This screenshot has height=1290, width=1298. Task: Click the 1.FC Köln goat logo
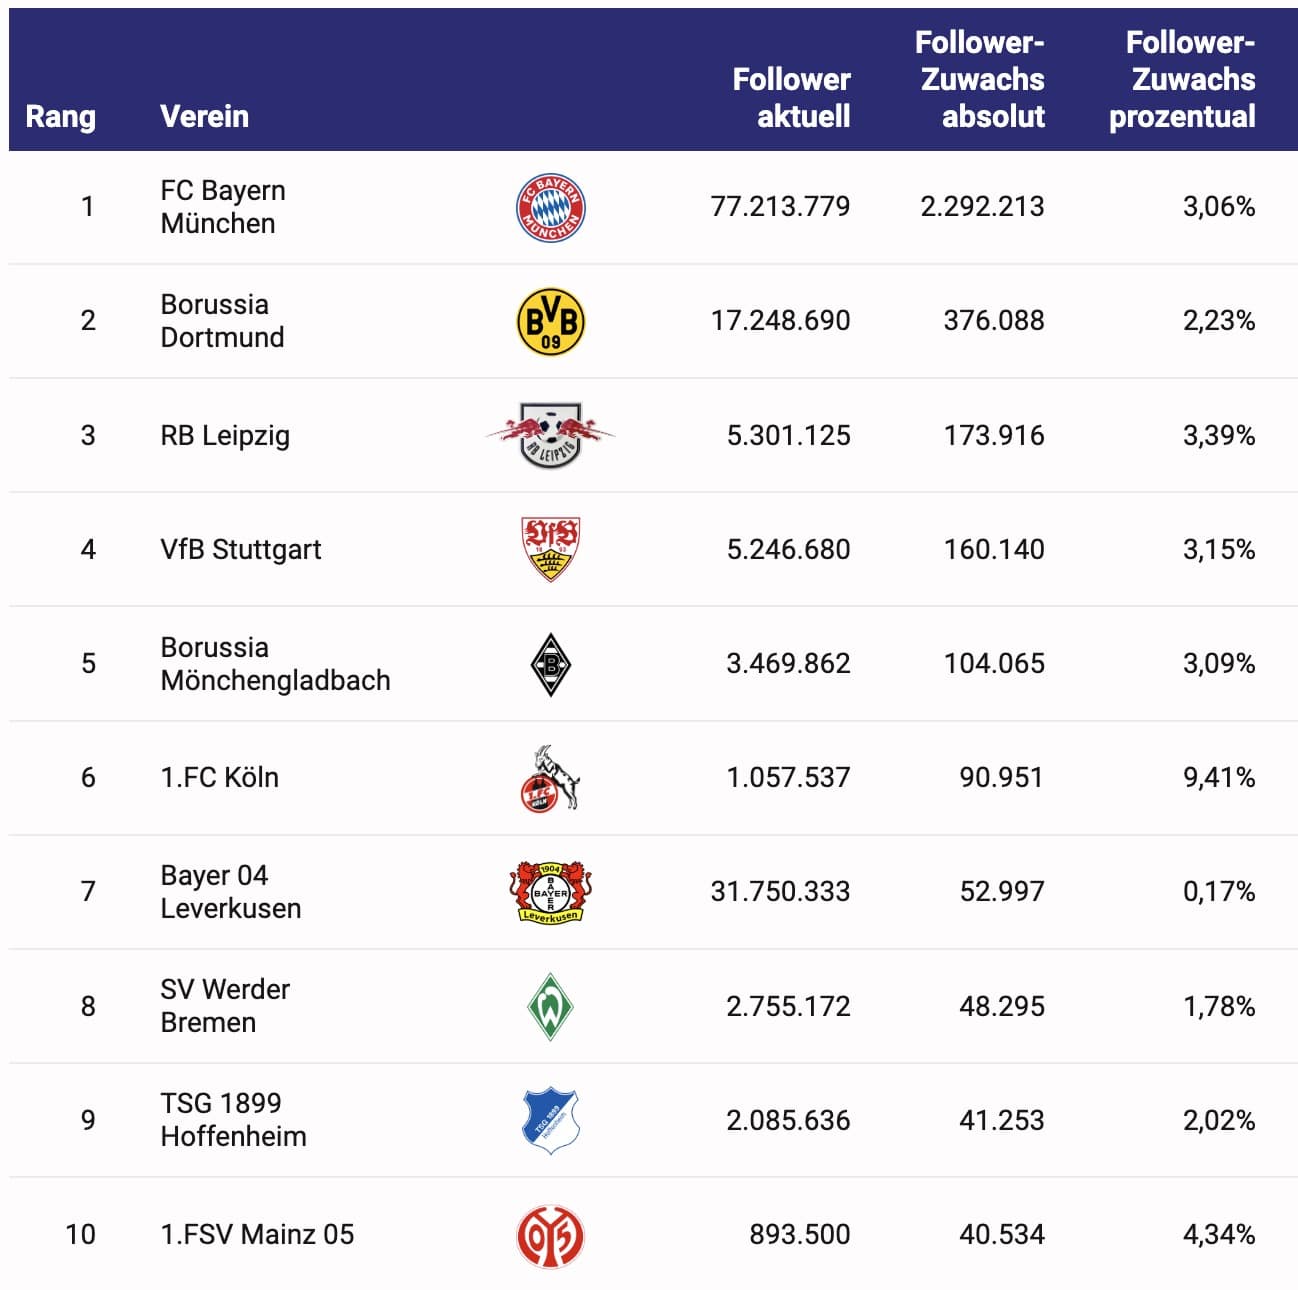pyautogui.click(x=550, y=778)
